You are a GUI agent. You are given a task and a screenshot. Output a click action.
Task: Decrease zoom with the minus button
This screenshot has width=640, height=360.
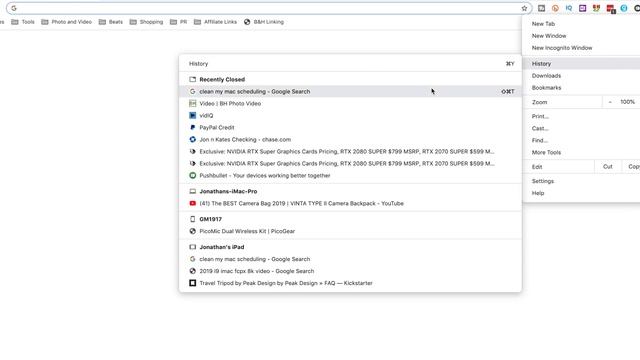[610, 102]
